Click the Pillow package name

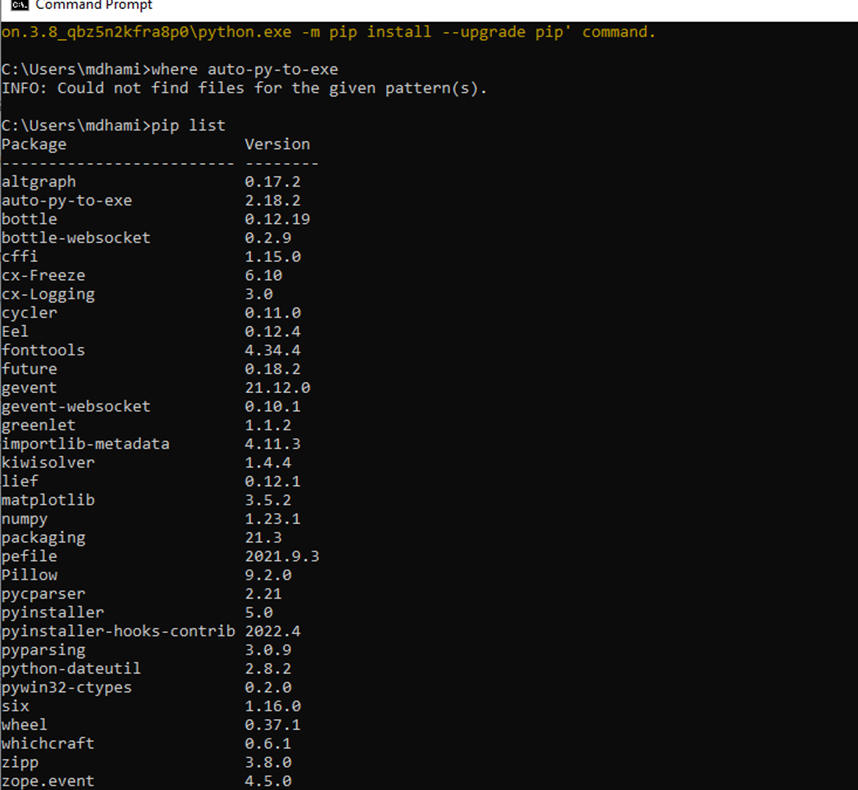click(29, 575)
